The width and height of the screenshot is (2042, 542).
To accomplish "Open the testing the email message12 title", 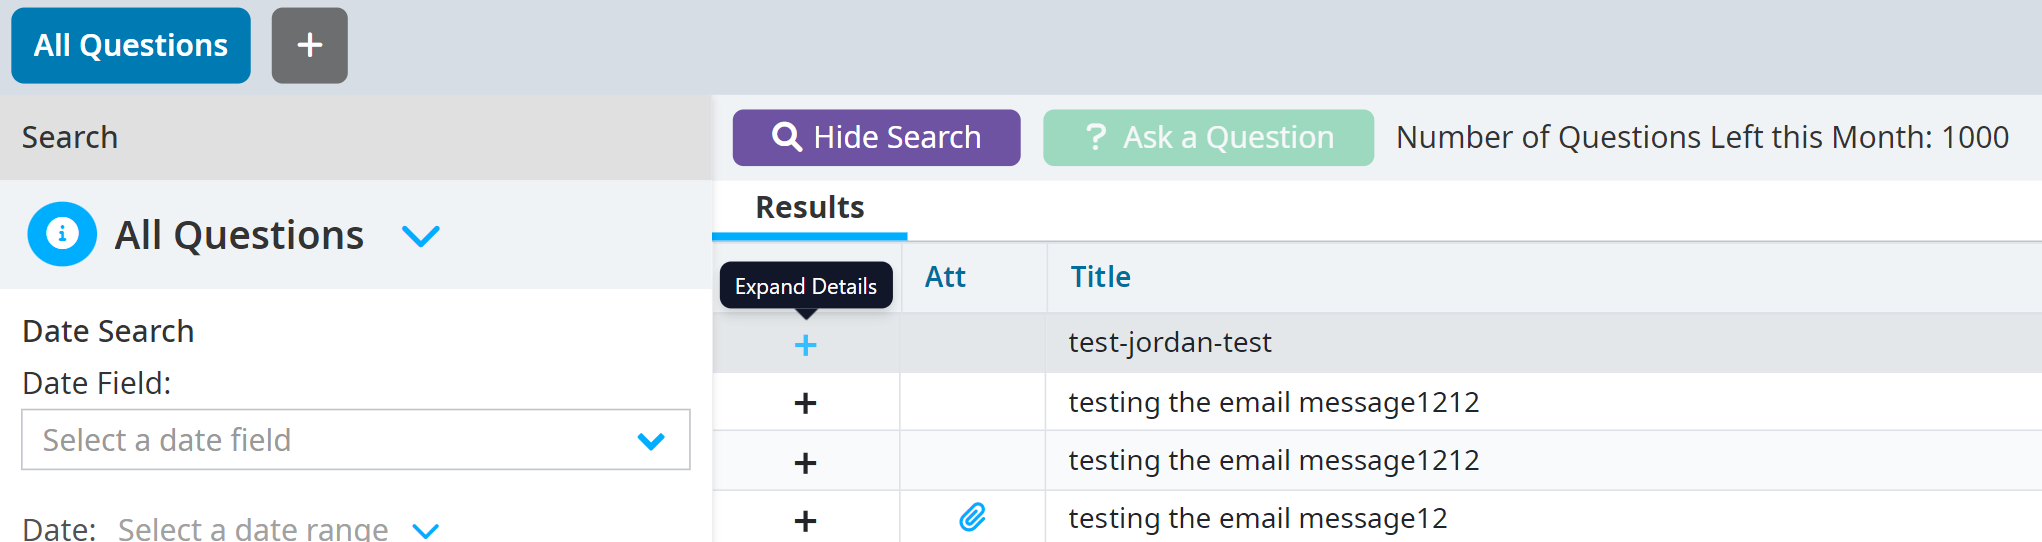I will click(x=1257, y=519).
